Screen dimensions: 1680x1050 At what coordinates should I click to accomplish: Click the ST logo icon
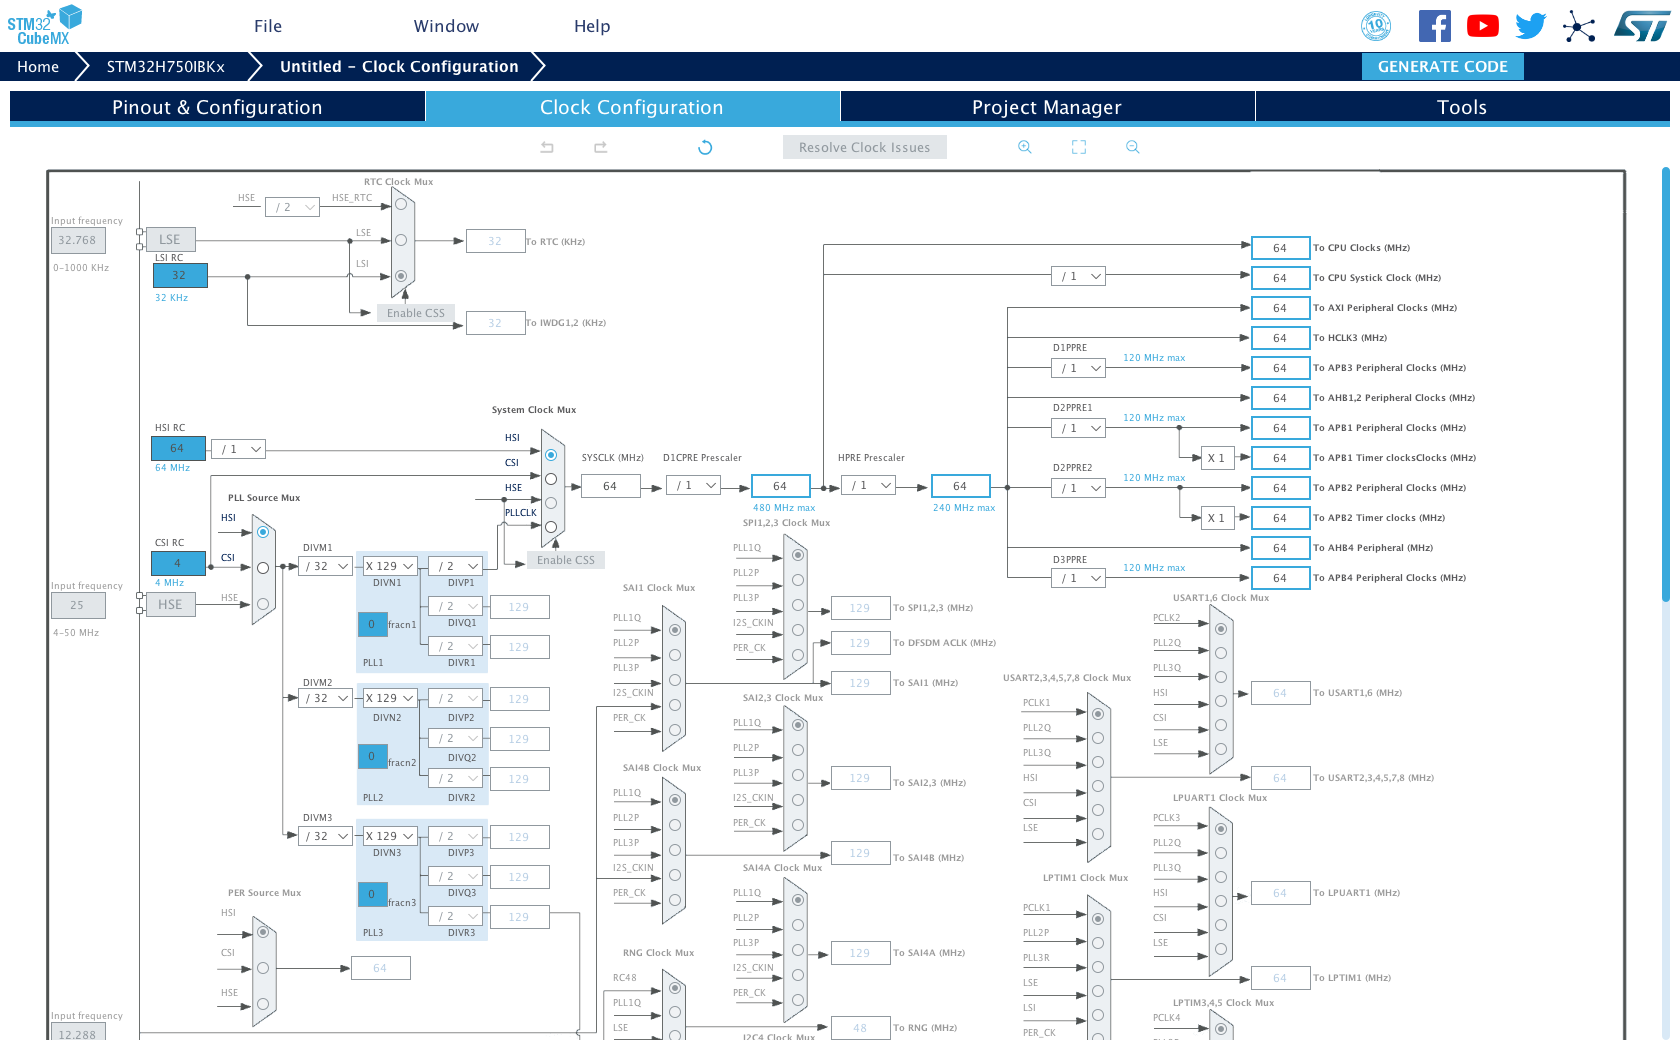[1641, 26]
